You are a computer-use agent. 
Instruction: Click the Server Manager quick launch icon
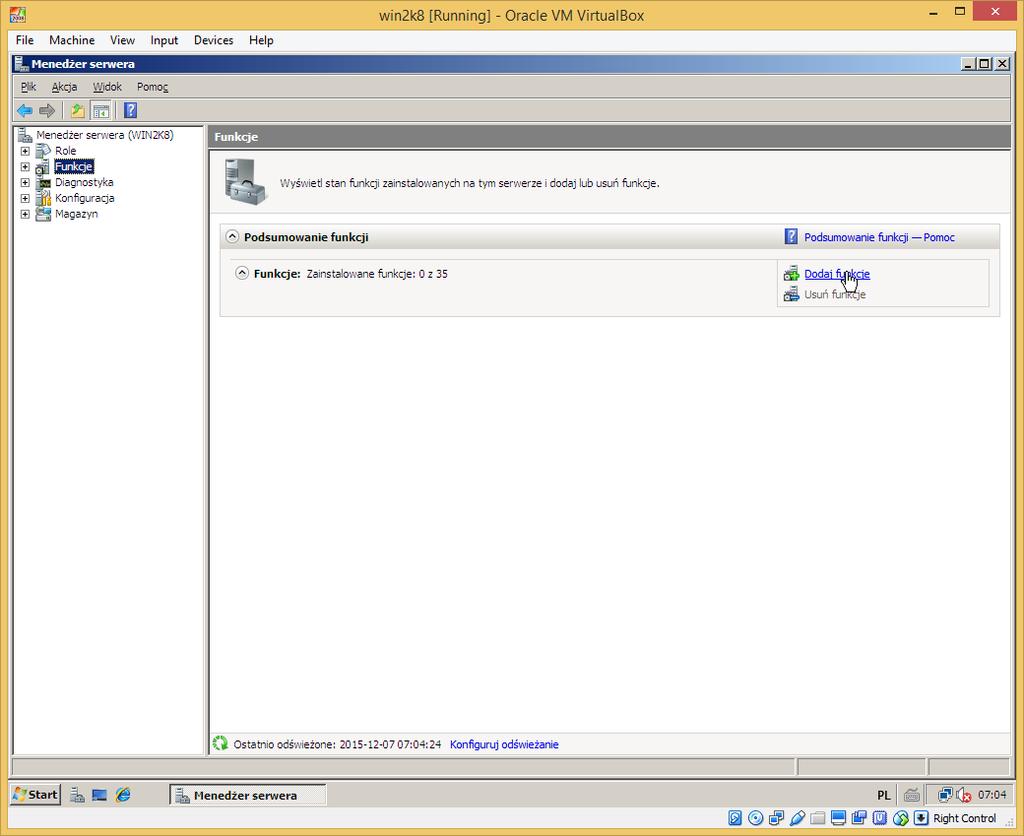(77, 795)
